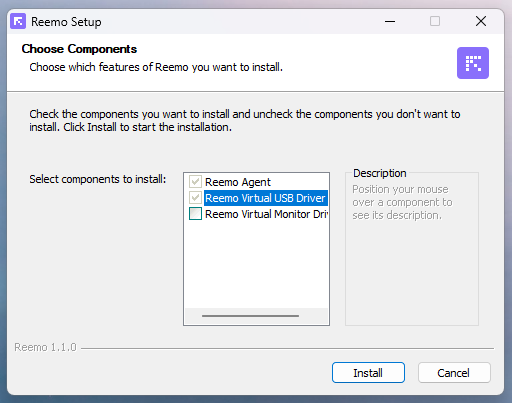The height and width of the screenshot is (403, 512).
Task: Click the Install button
Action: pos(368,373)
